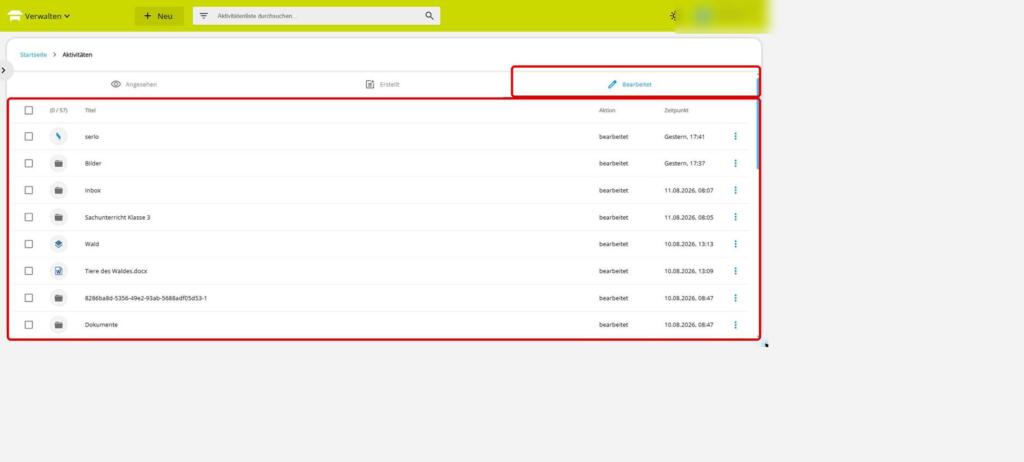Open options menu for Wald
1024x462 pixels.
[735, 244]
